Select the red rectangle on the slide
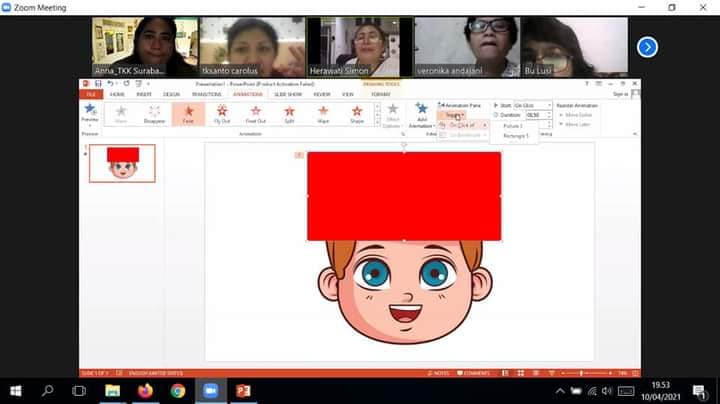Viewport: 720px width, 404px height. point(404,196)
